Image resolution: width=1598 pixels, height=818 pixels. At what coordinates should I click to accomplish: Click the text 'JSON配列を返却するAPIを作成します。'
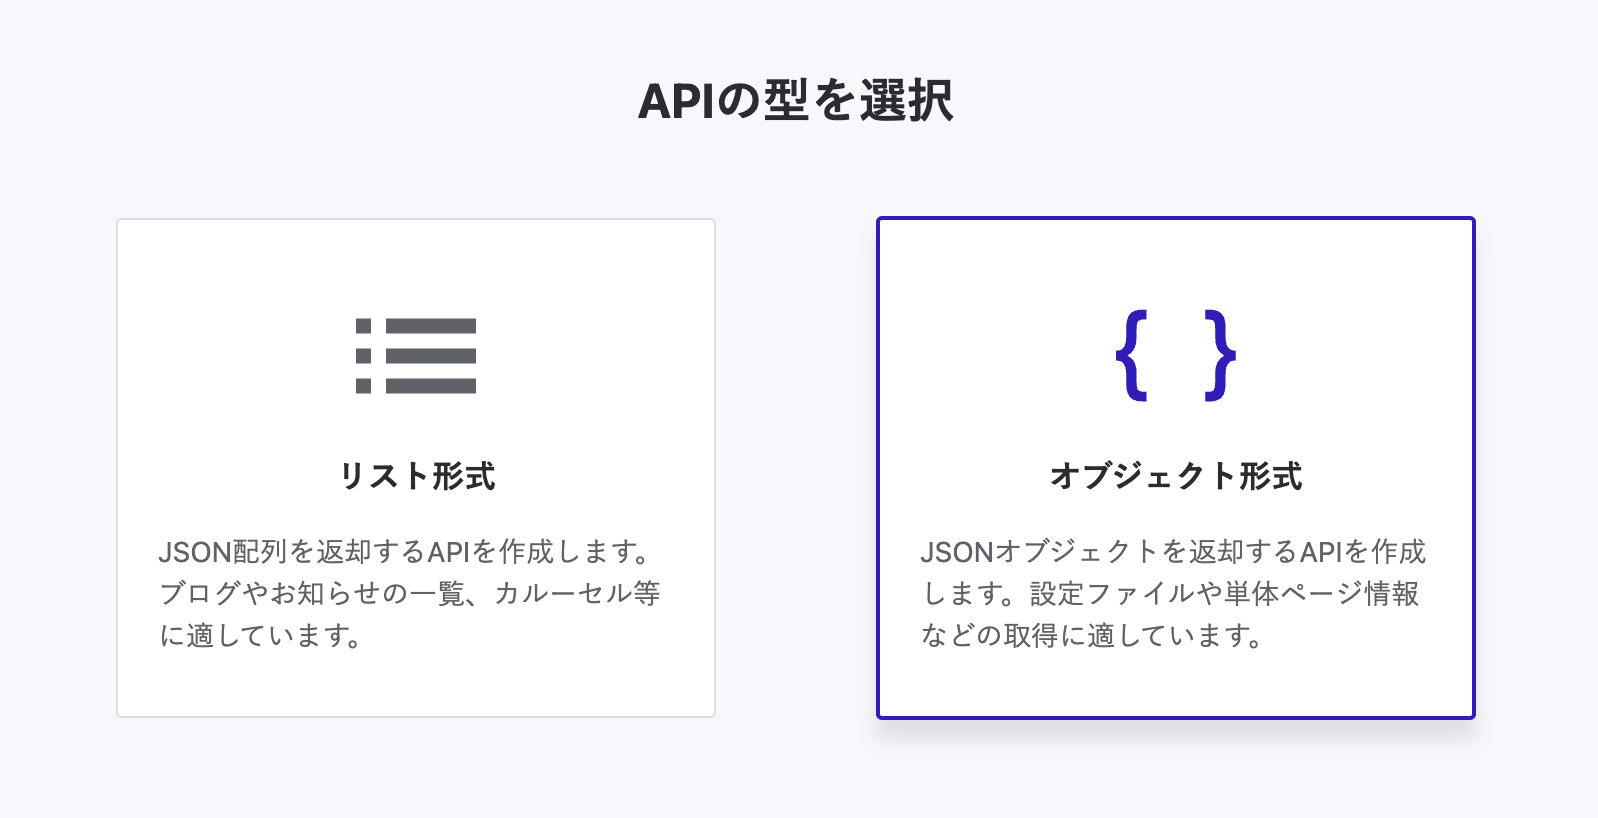(x=408, y=552)
